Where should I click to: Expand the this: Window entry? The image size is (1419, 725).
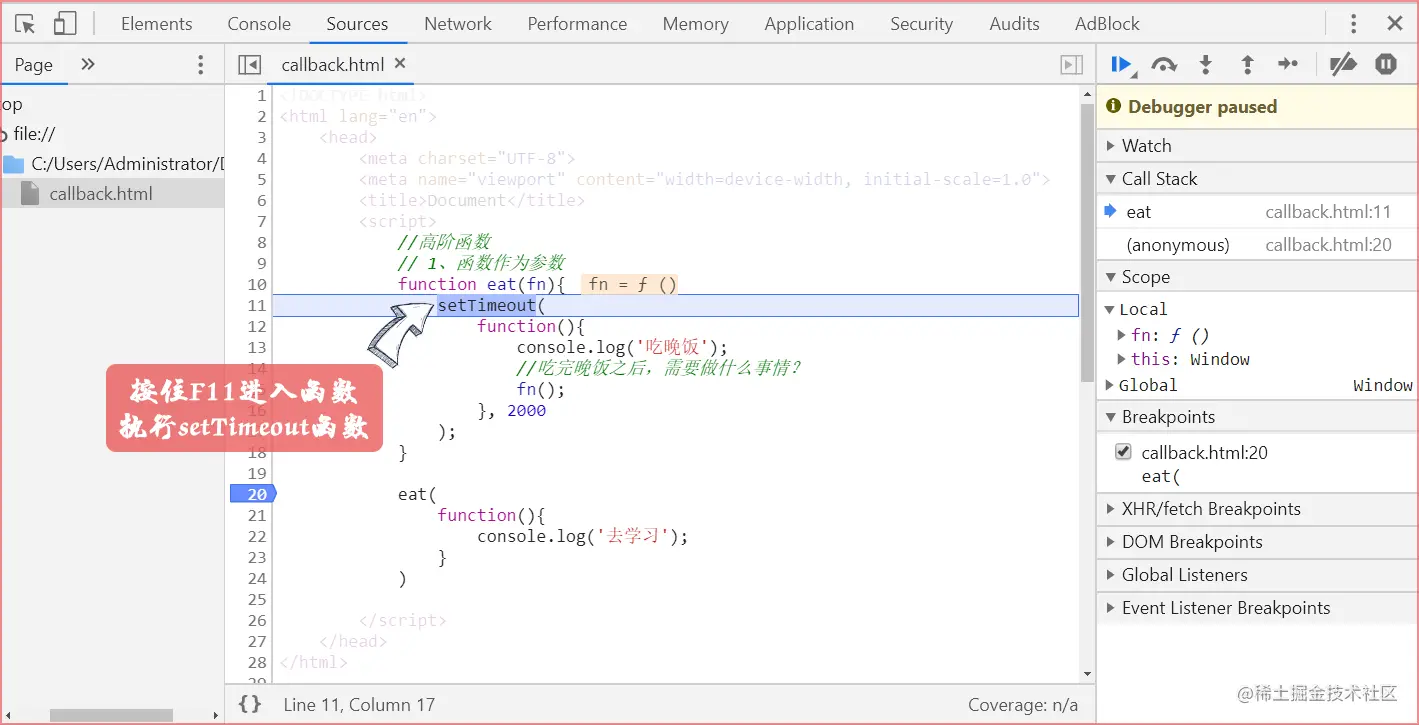(x=1121, y=359)
